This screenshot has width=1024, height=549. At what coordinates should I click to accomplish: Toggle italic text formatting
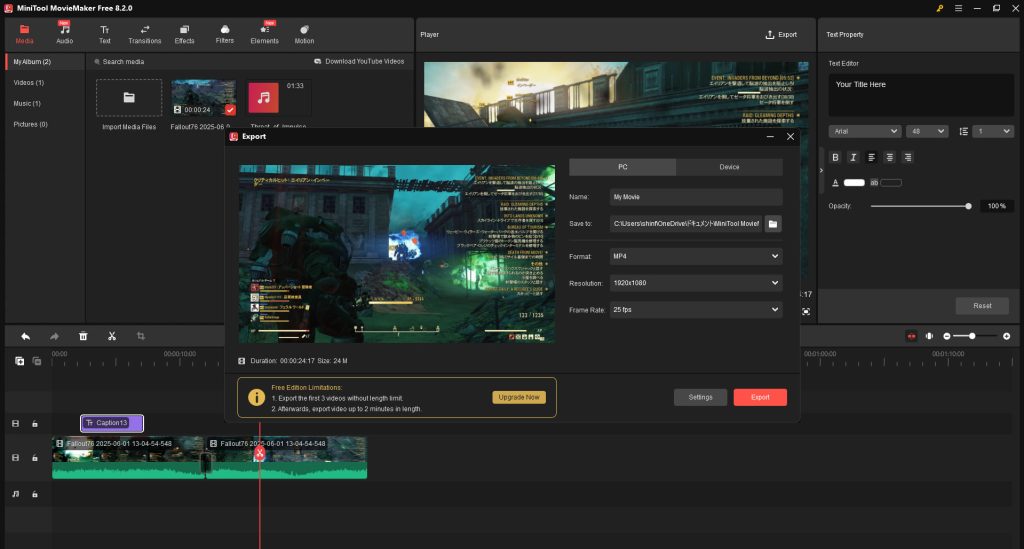(853, 157)
